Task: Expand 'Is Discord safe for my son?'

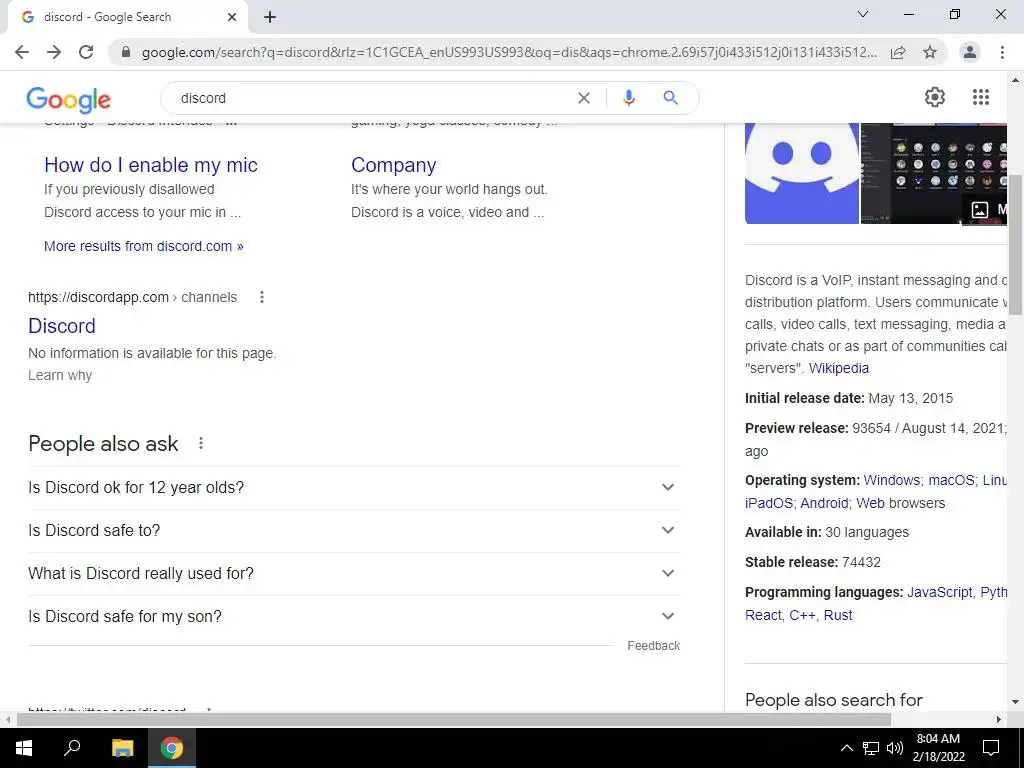Action: pos(354,616)
